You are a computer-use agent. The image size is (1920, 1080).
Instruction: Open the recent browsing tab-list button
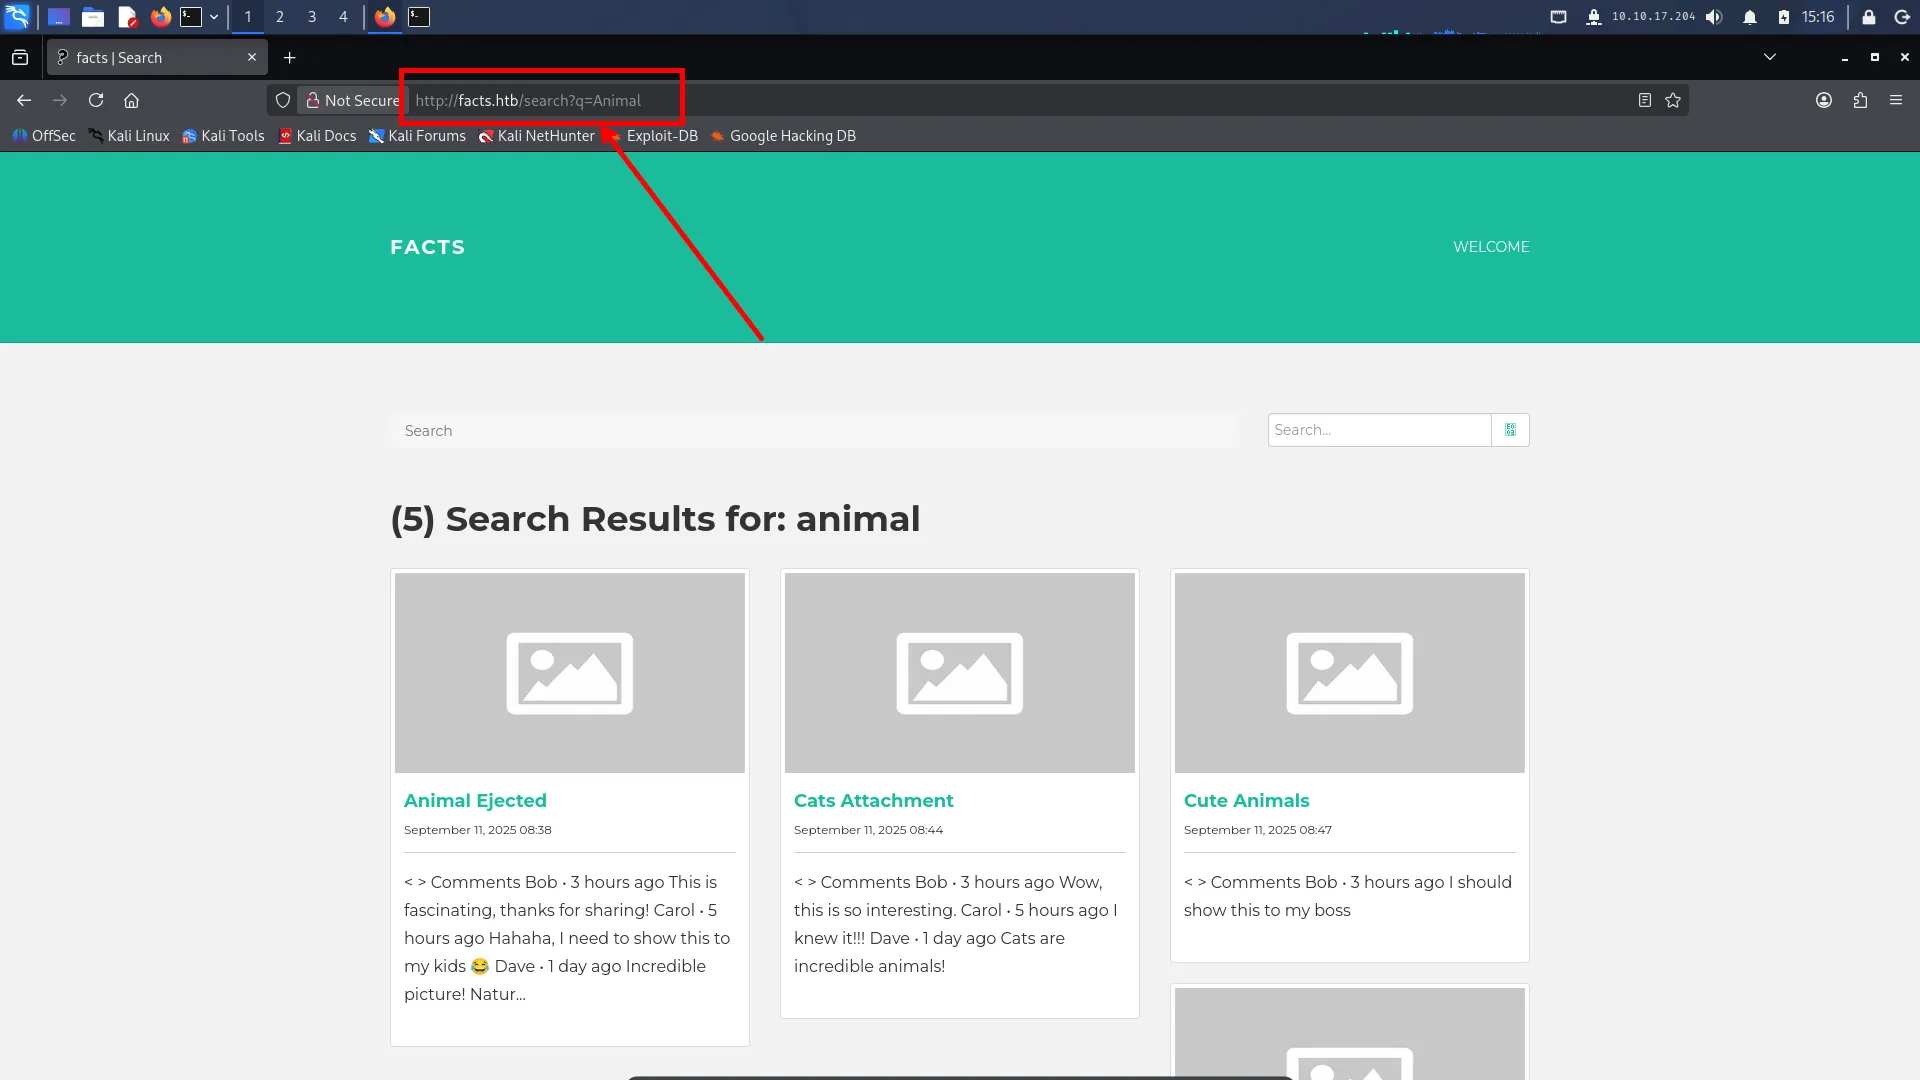(x=20, y=58)
